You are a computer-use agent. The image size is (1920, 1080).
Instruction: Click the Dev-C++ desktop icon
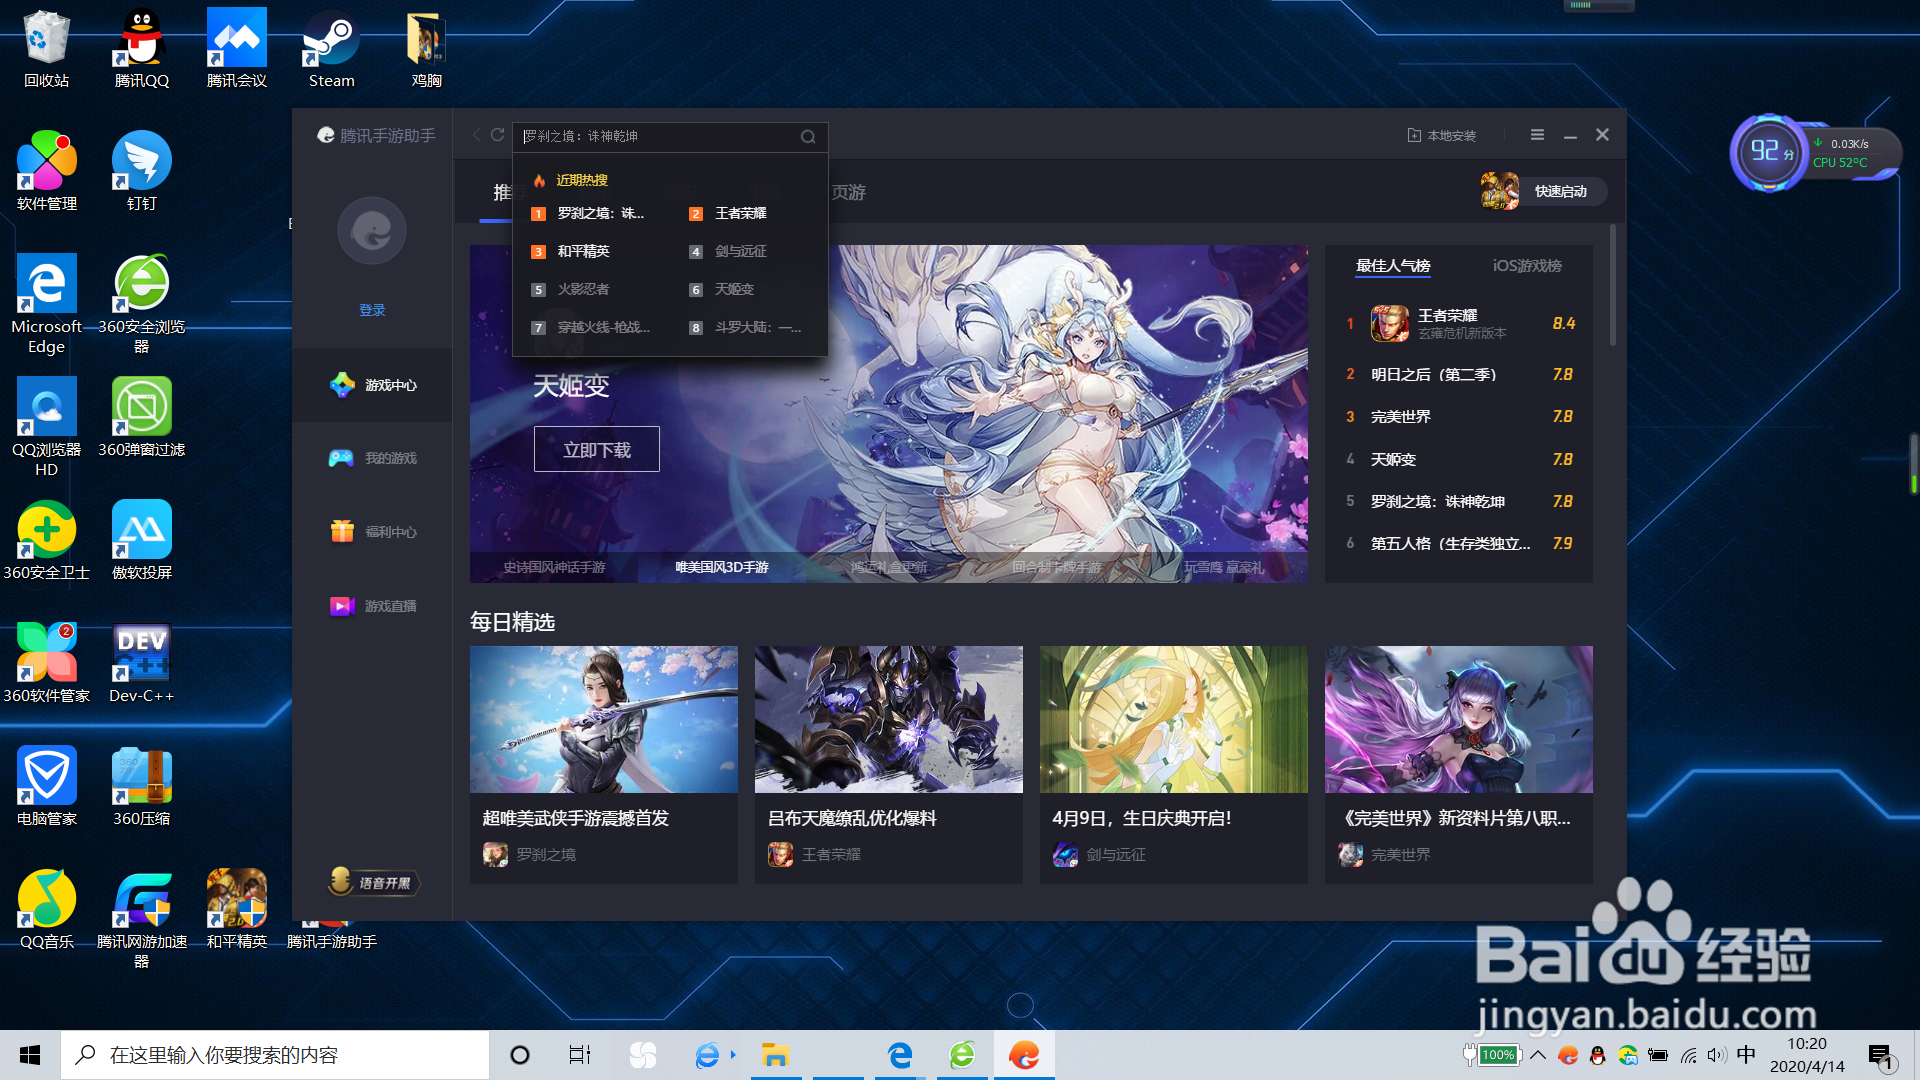pos(142,663)
